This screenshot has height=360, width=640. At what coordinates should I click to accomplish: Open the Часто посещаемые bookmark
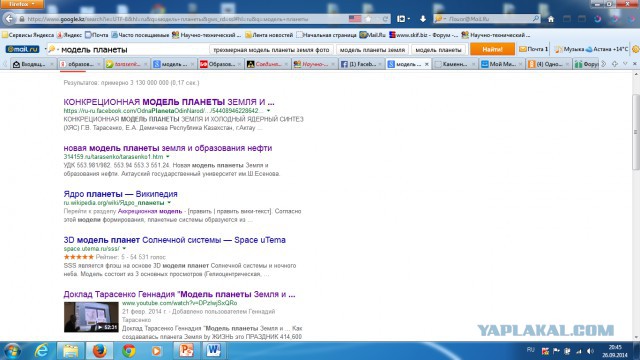(140, 35)
